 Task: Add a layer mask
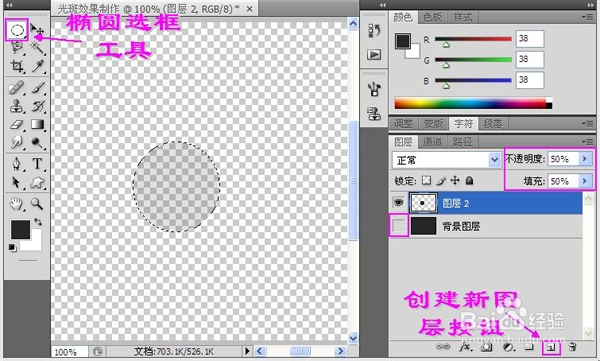(486, 347)
